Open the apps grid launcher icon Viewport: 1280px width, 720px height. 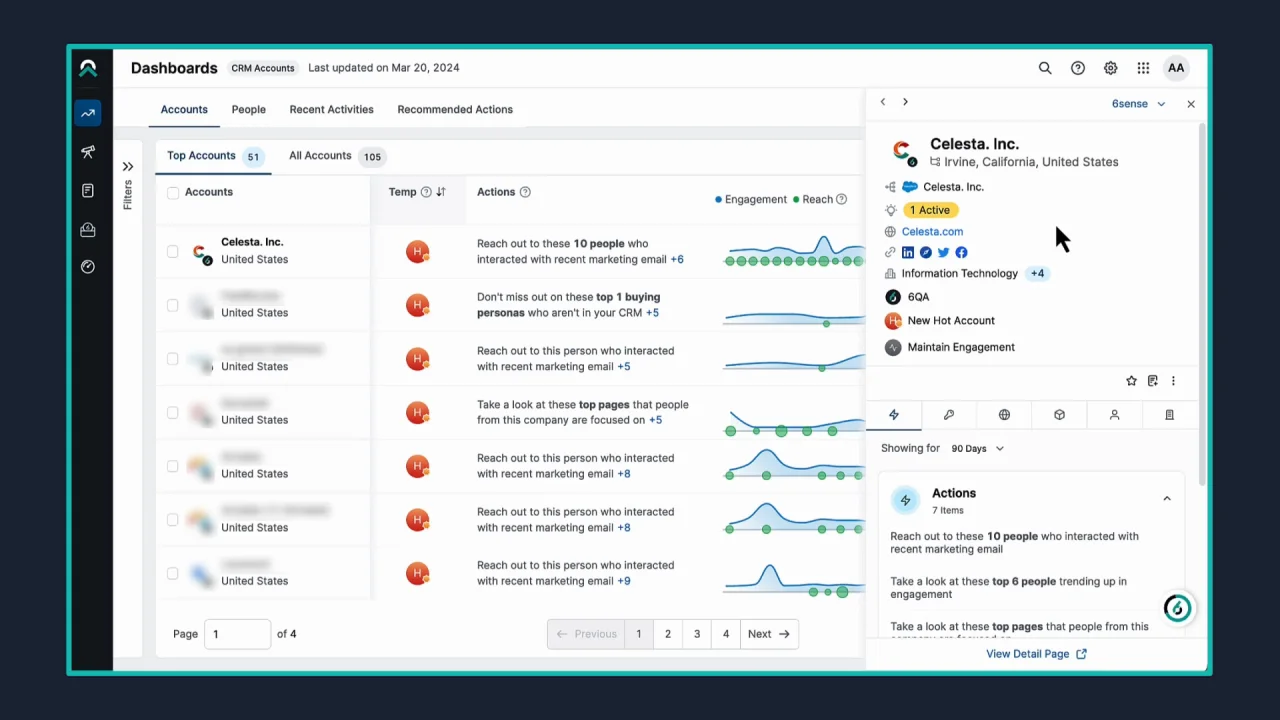[x=1143, y=68]
